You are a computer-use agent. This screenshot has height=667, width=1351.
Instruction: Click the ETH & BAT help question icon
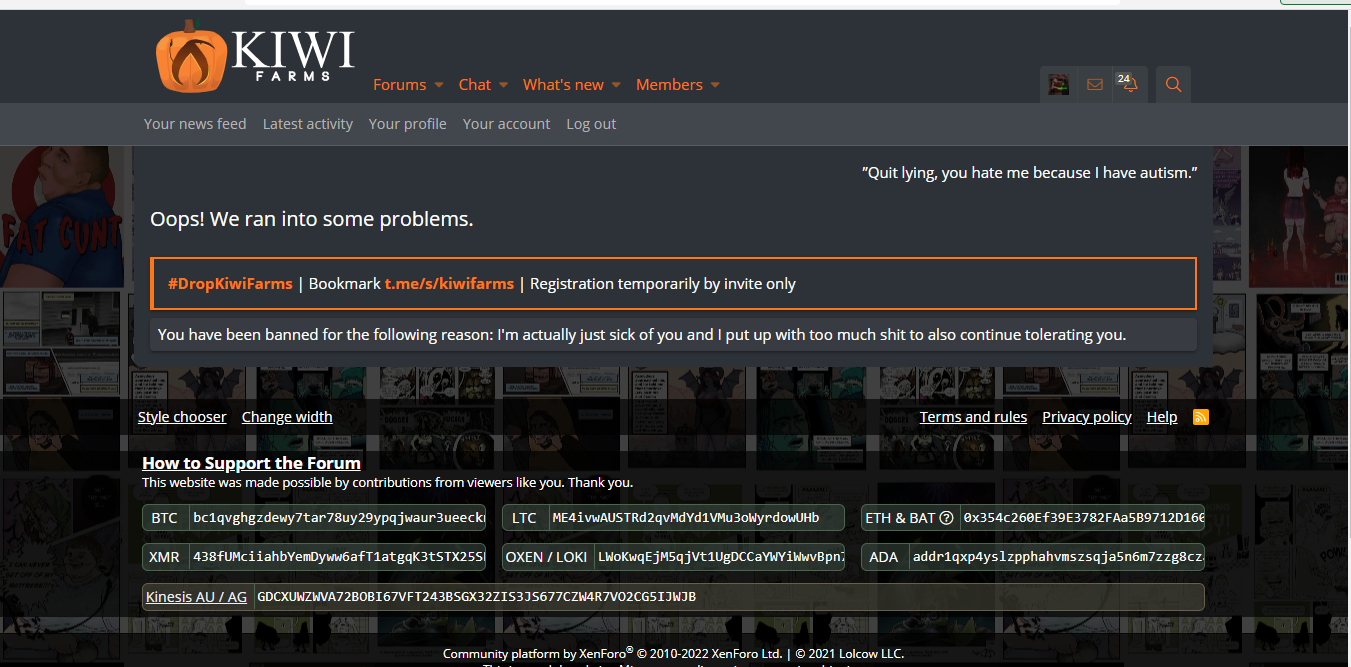[946, 518]
